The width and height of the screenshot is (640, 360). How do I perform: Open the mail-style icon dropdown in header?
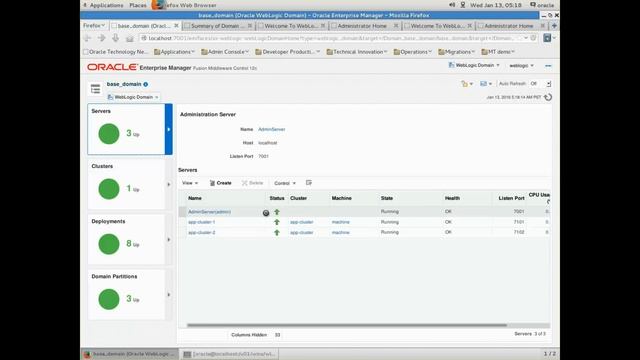pyautogui.click(x=486, y=84)
